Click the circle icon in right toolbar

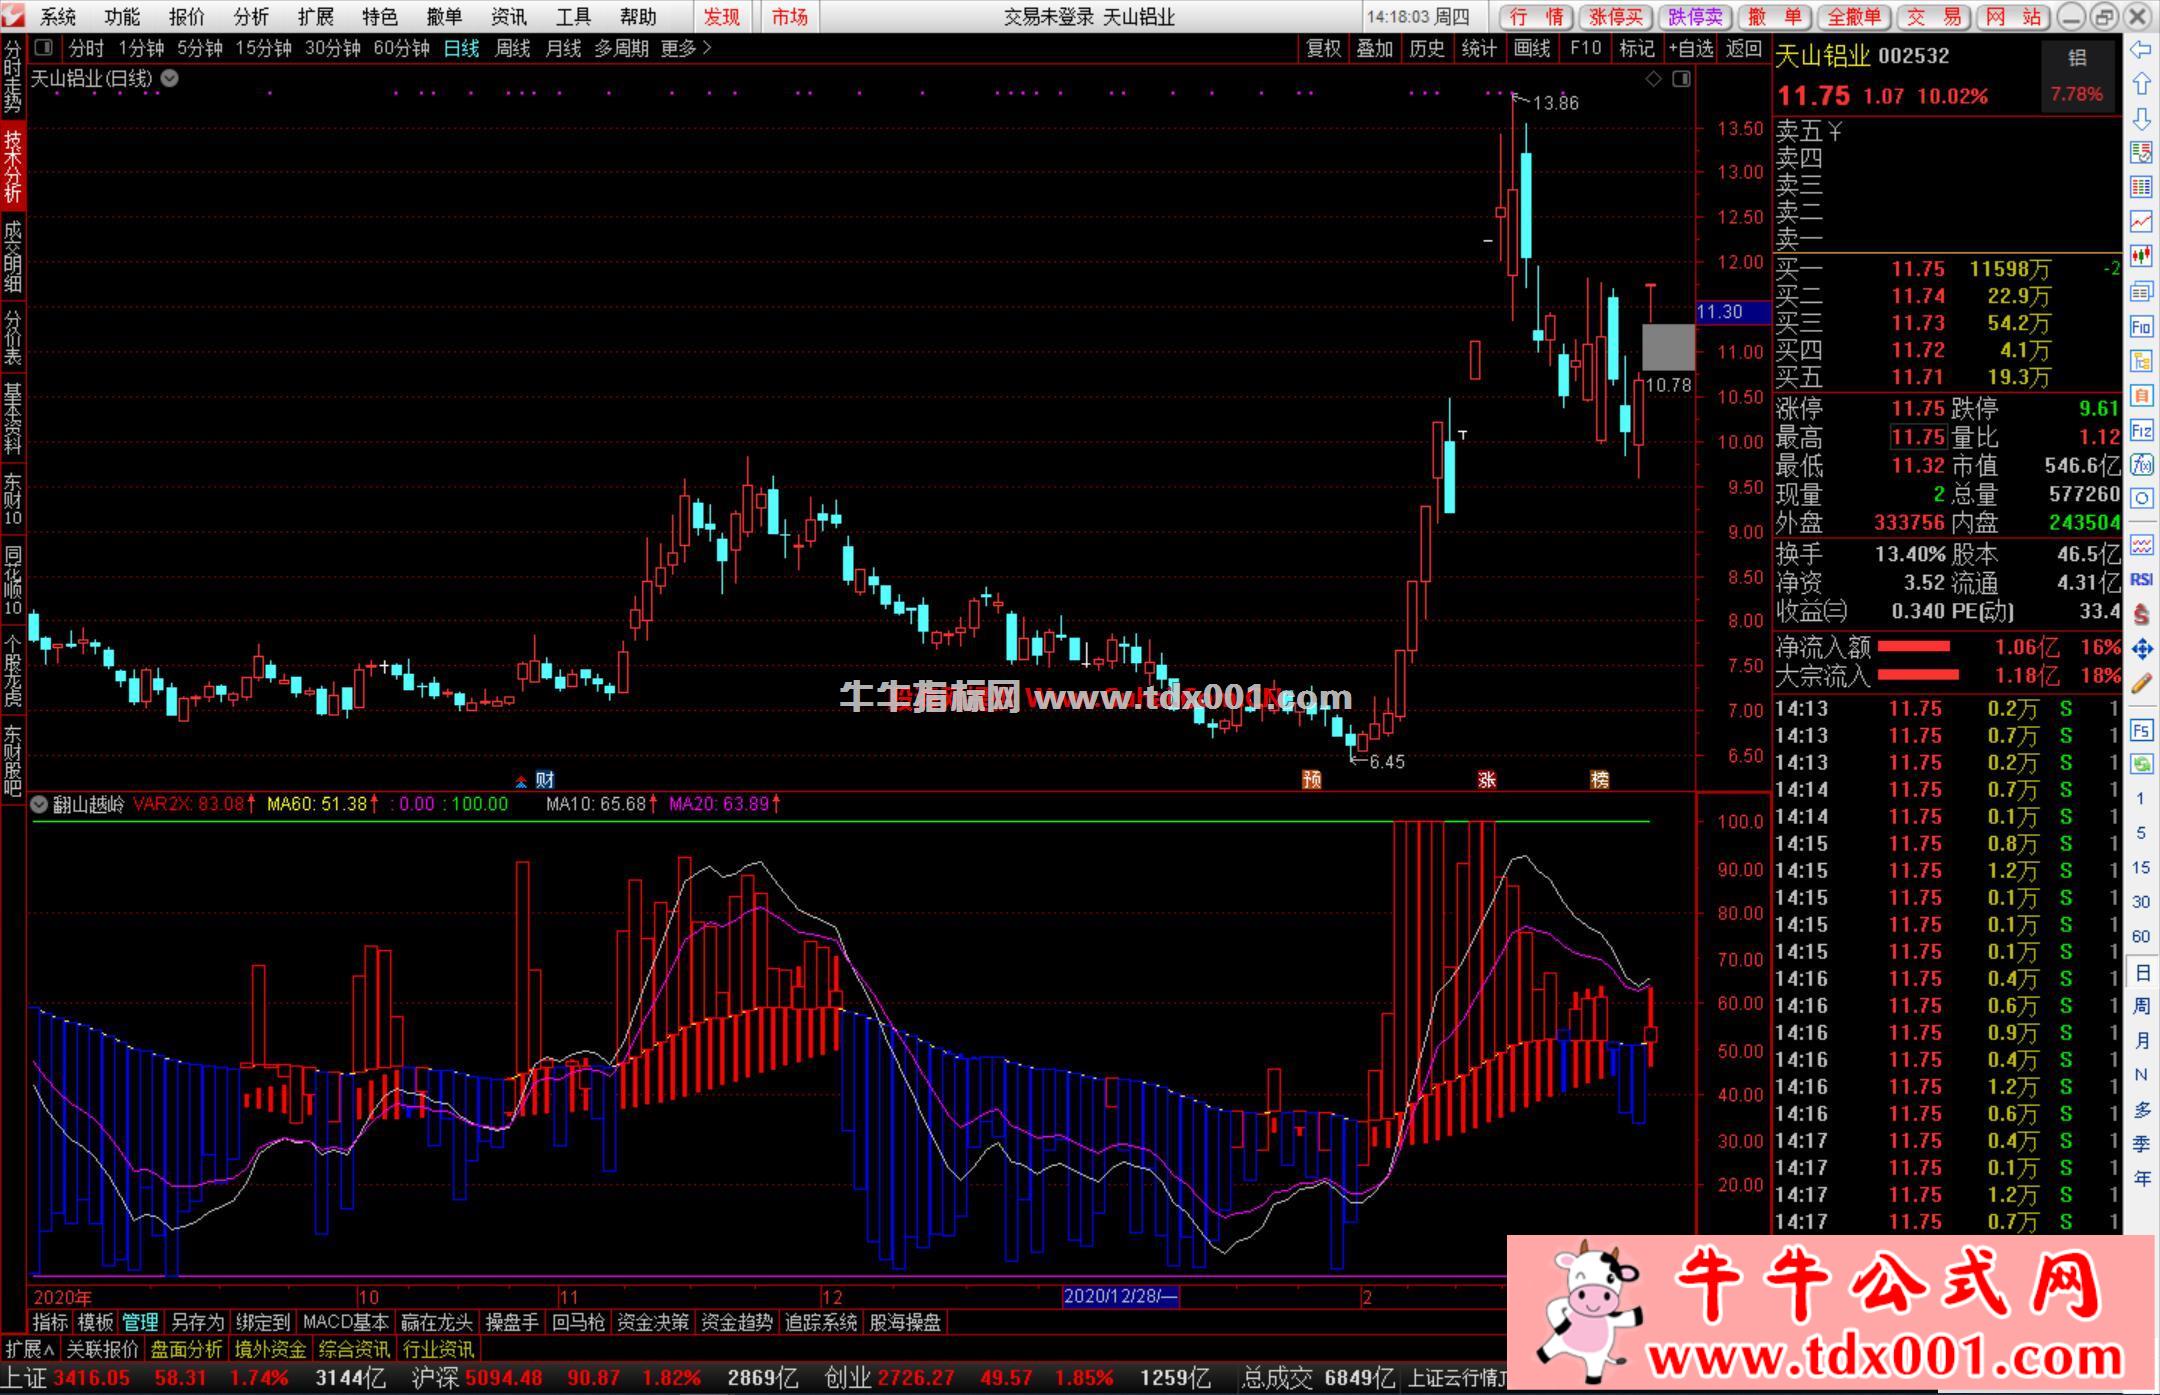(2141, 498)
